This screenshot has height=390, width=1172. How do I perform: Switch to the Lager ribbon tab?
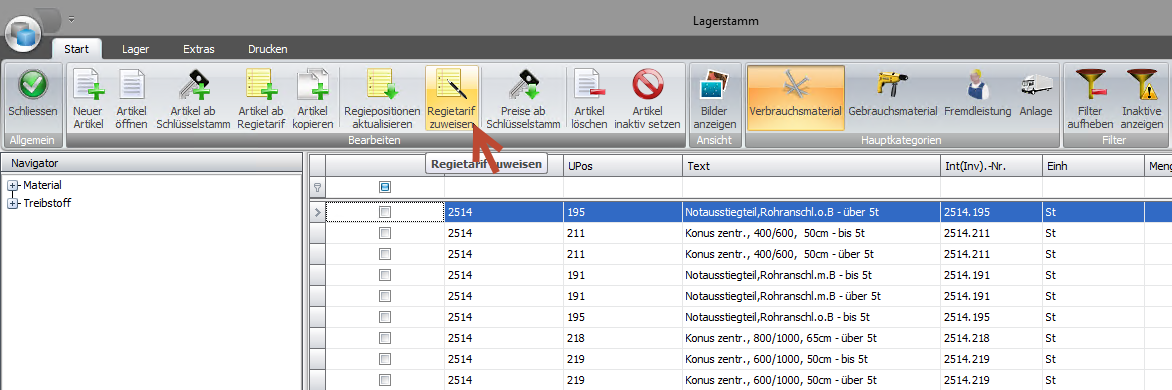[x=135, y=49]
